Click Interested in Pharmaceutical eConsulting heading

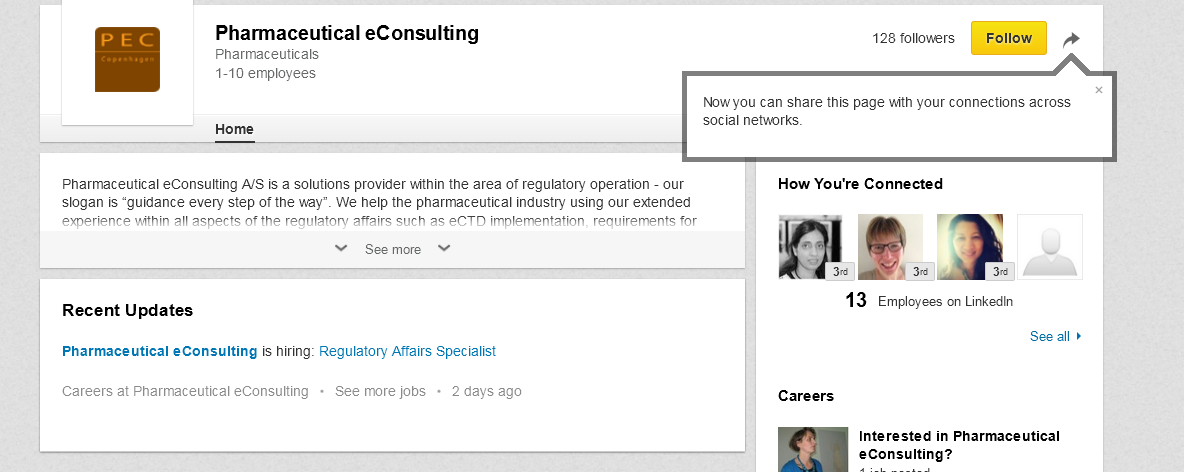[959, 445]
